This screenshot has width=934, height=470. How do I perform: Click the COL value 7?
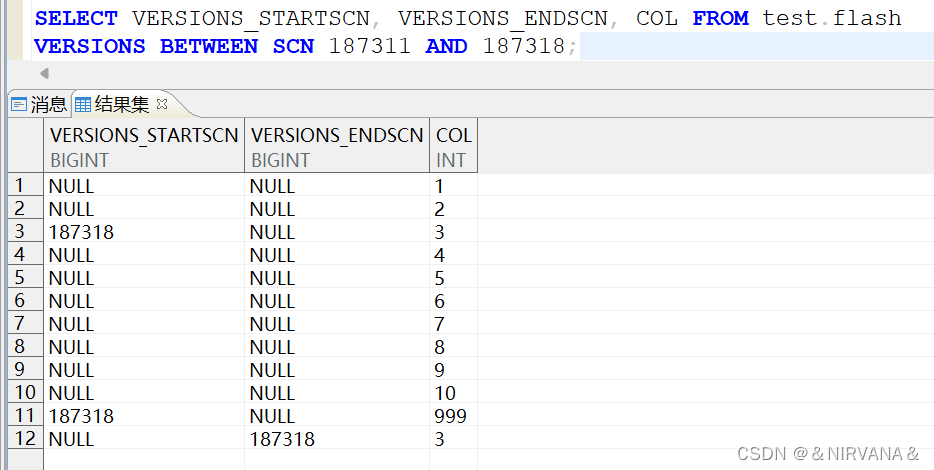[440, 324]
